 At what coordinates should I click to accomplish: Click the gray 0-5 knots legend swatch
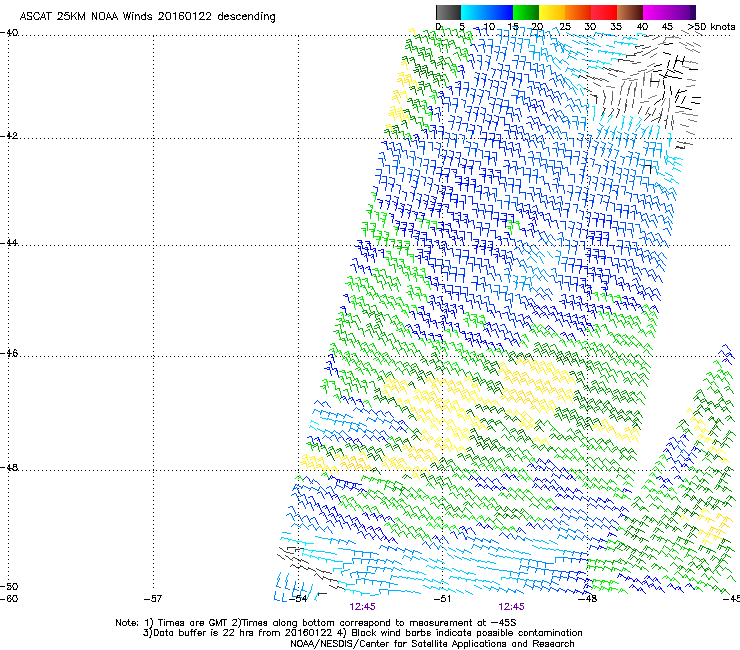pyautogui.click(x=448, y=12)
